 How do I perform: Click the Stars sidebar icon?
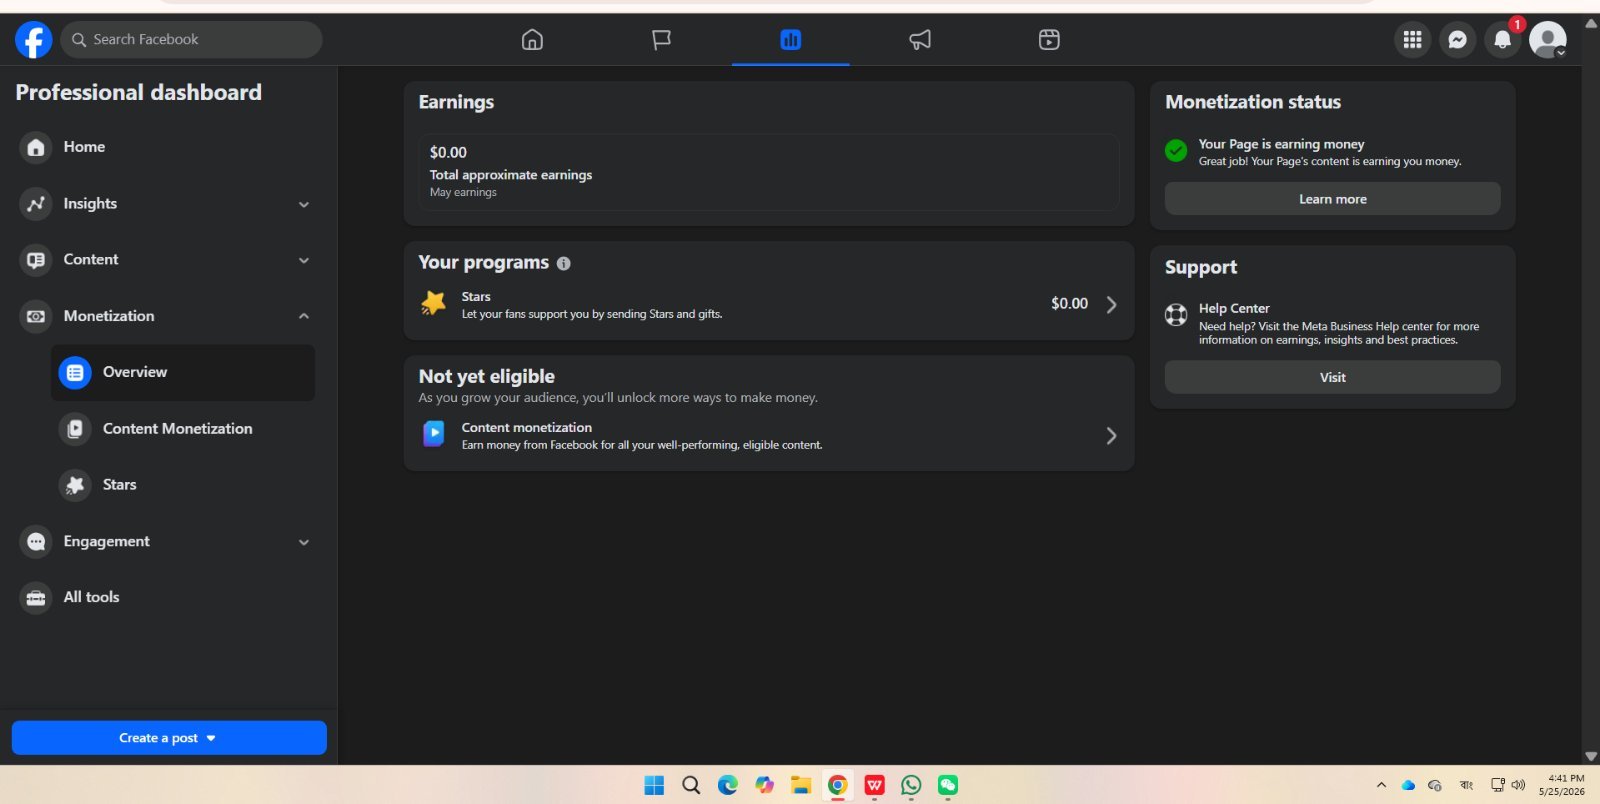75,485
